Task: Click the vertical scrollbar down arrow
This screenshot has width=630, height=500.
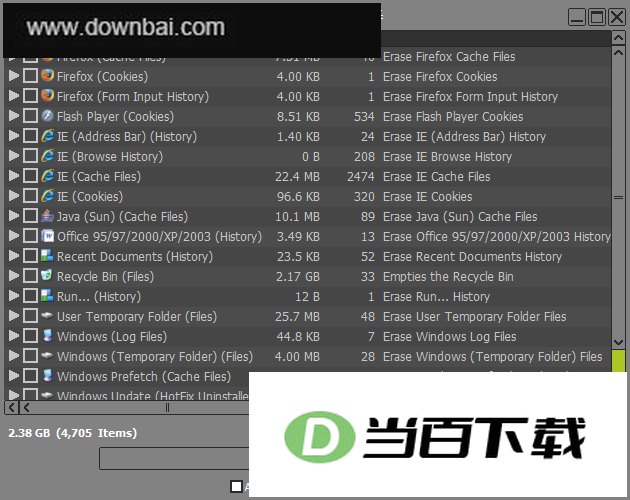Action: pos(618,342)
